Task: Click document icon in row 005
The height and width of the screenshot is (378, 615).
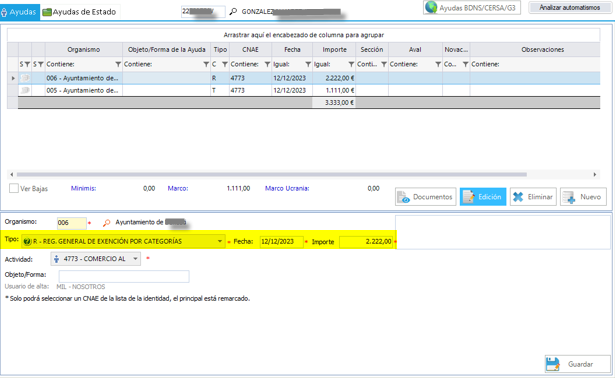Action: (25, 90)
